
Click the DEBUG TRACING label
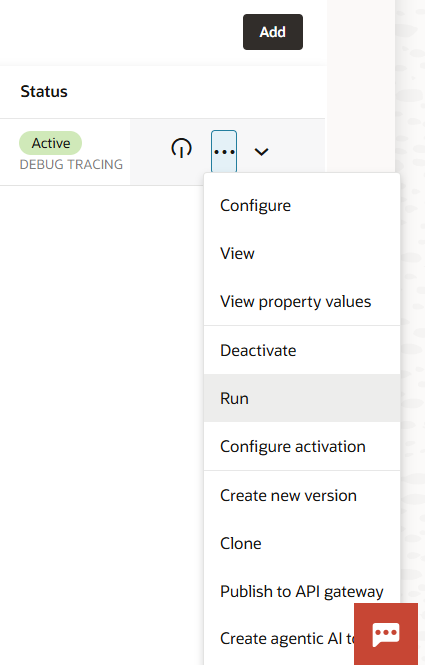click(71, 164)
